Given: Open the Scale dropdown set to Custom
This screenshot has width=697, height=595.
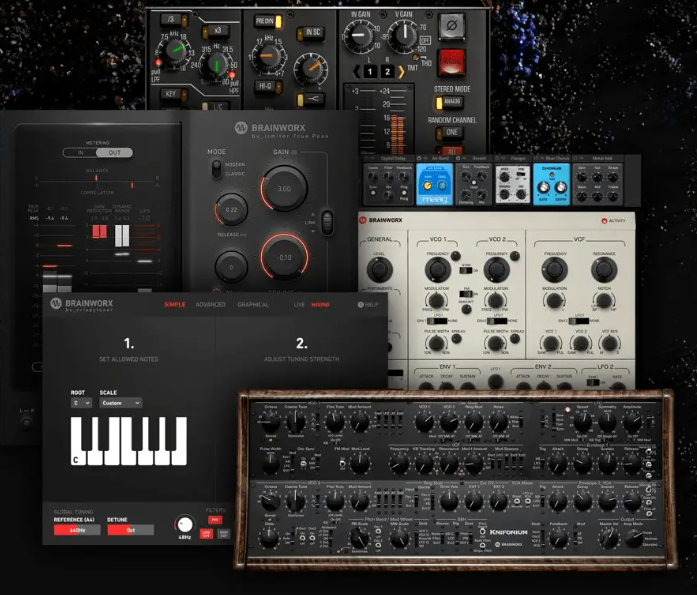Looking at the screenshot, I should [120, 403].
